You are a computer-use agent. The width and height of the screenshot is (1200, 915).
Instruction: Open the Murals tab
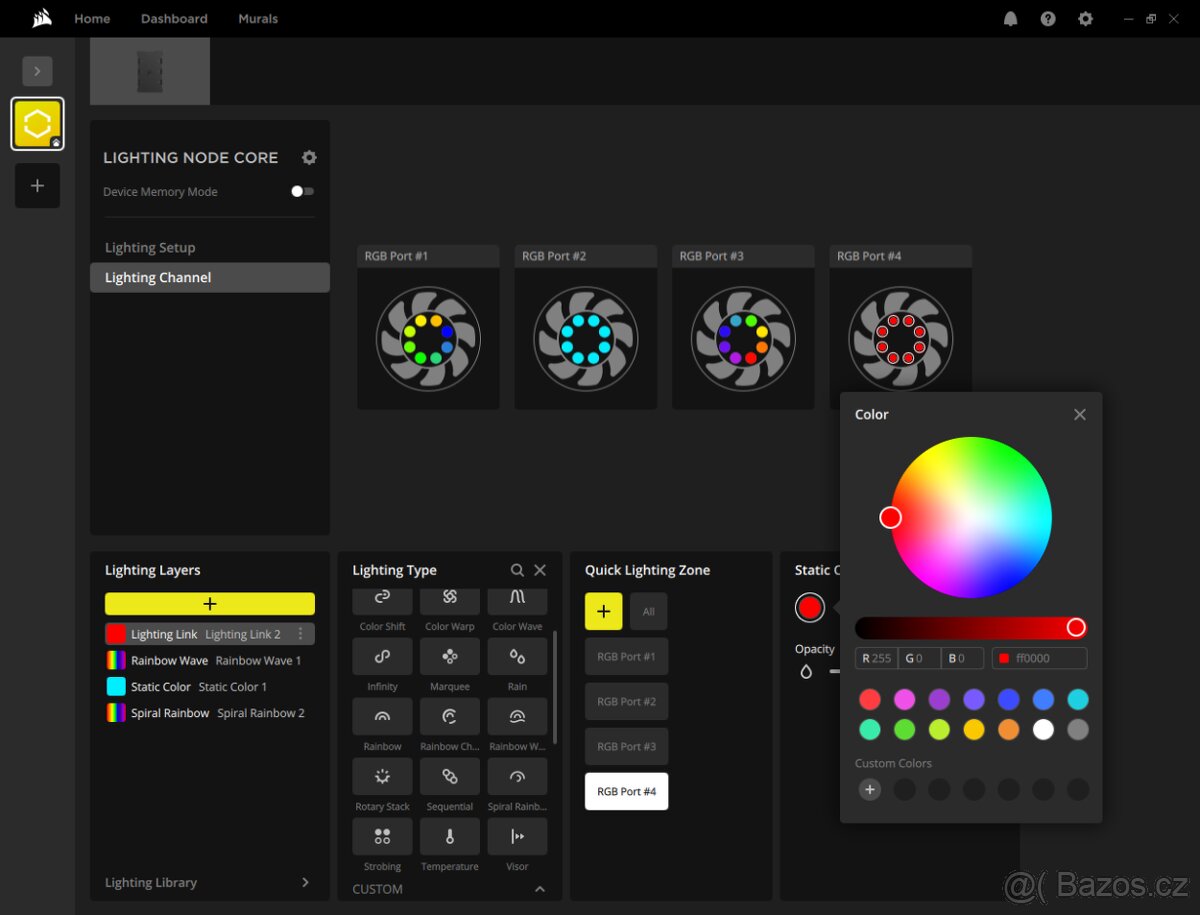(x=258, y=19)
